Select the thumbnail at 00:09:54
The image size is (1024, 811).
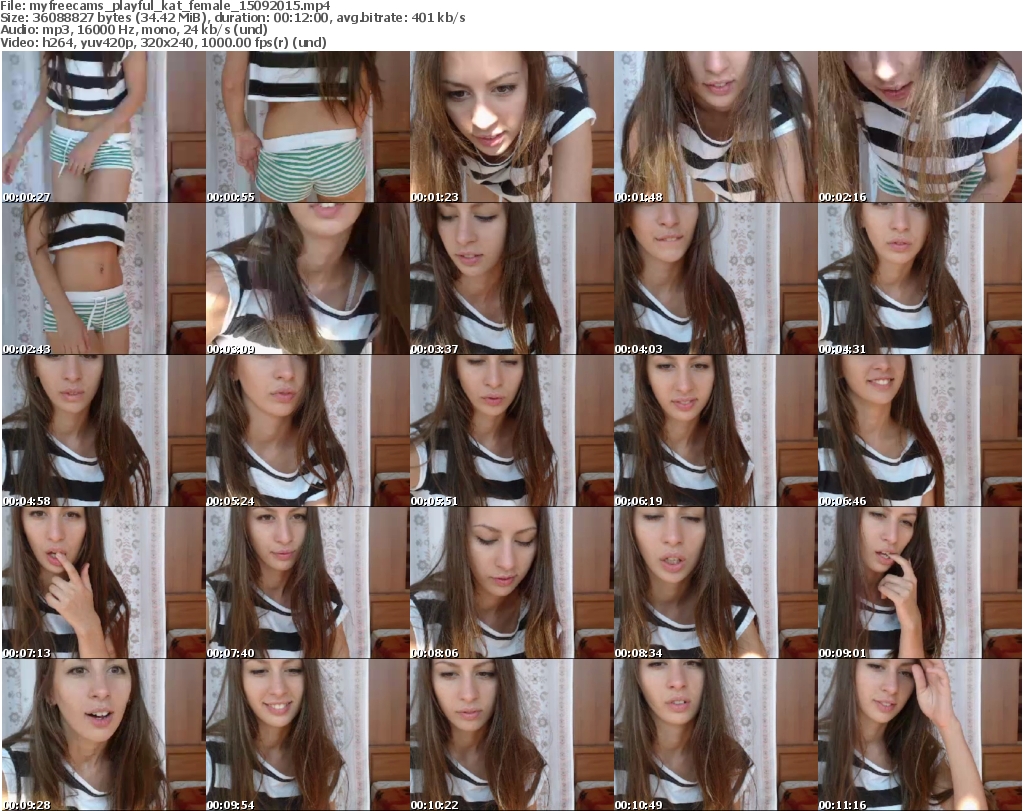(308, 735)
